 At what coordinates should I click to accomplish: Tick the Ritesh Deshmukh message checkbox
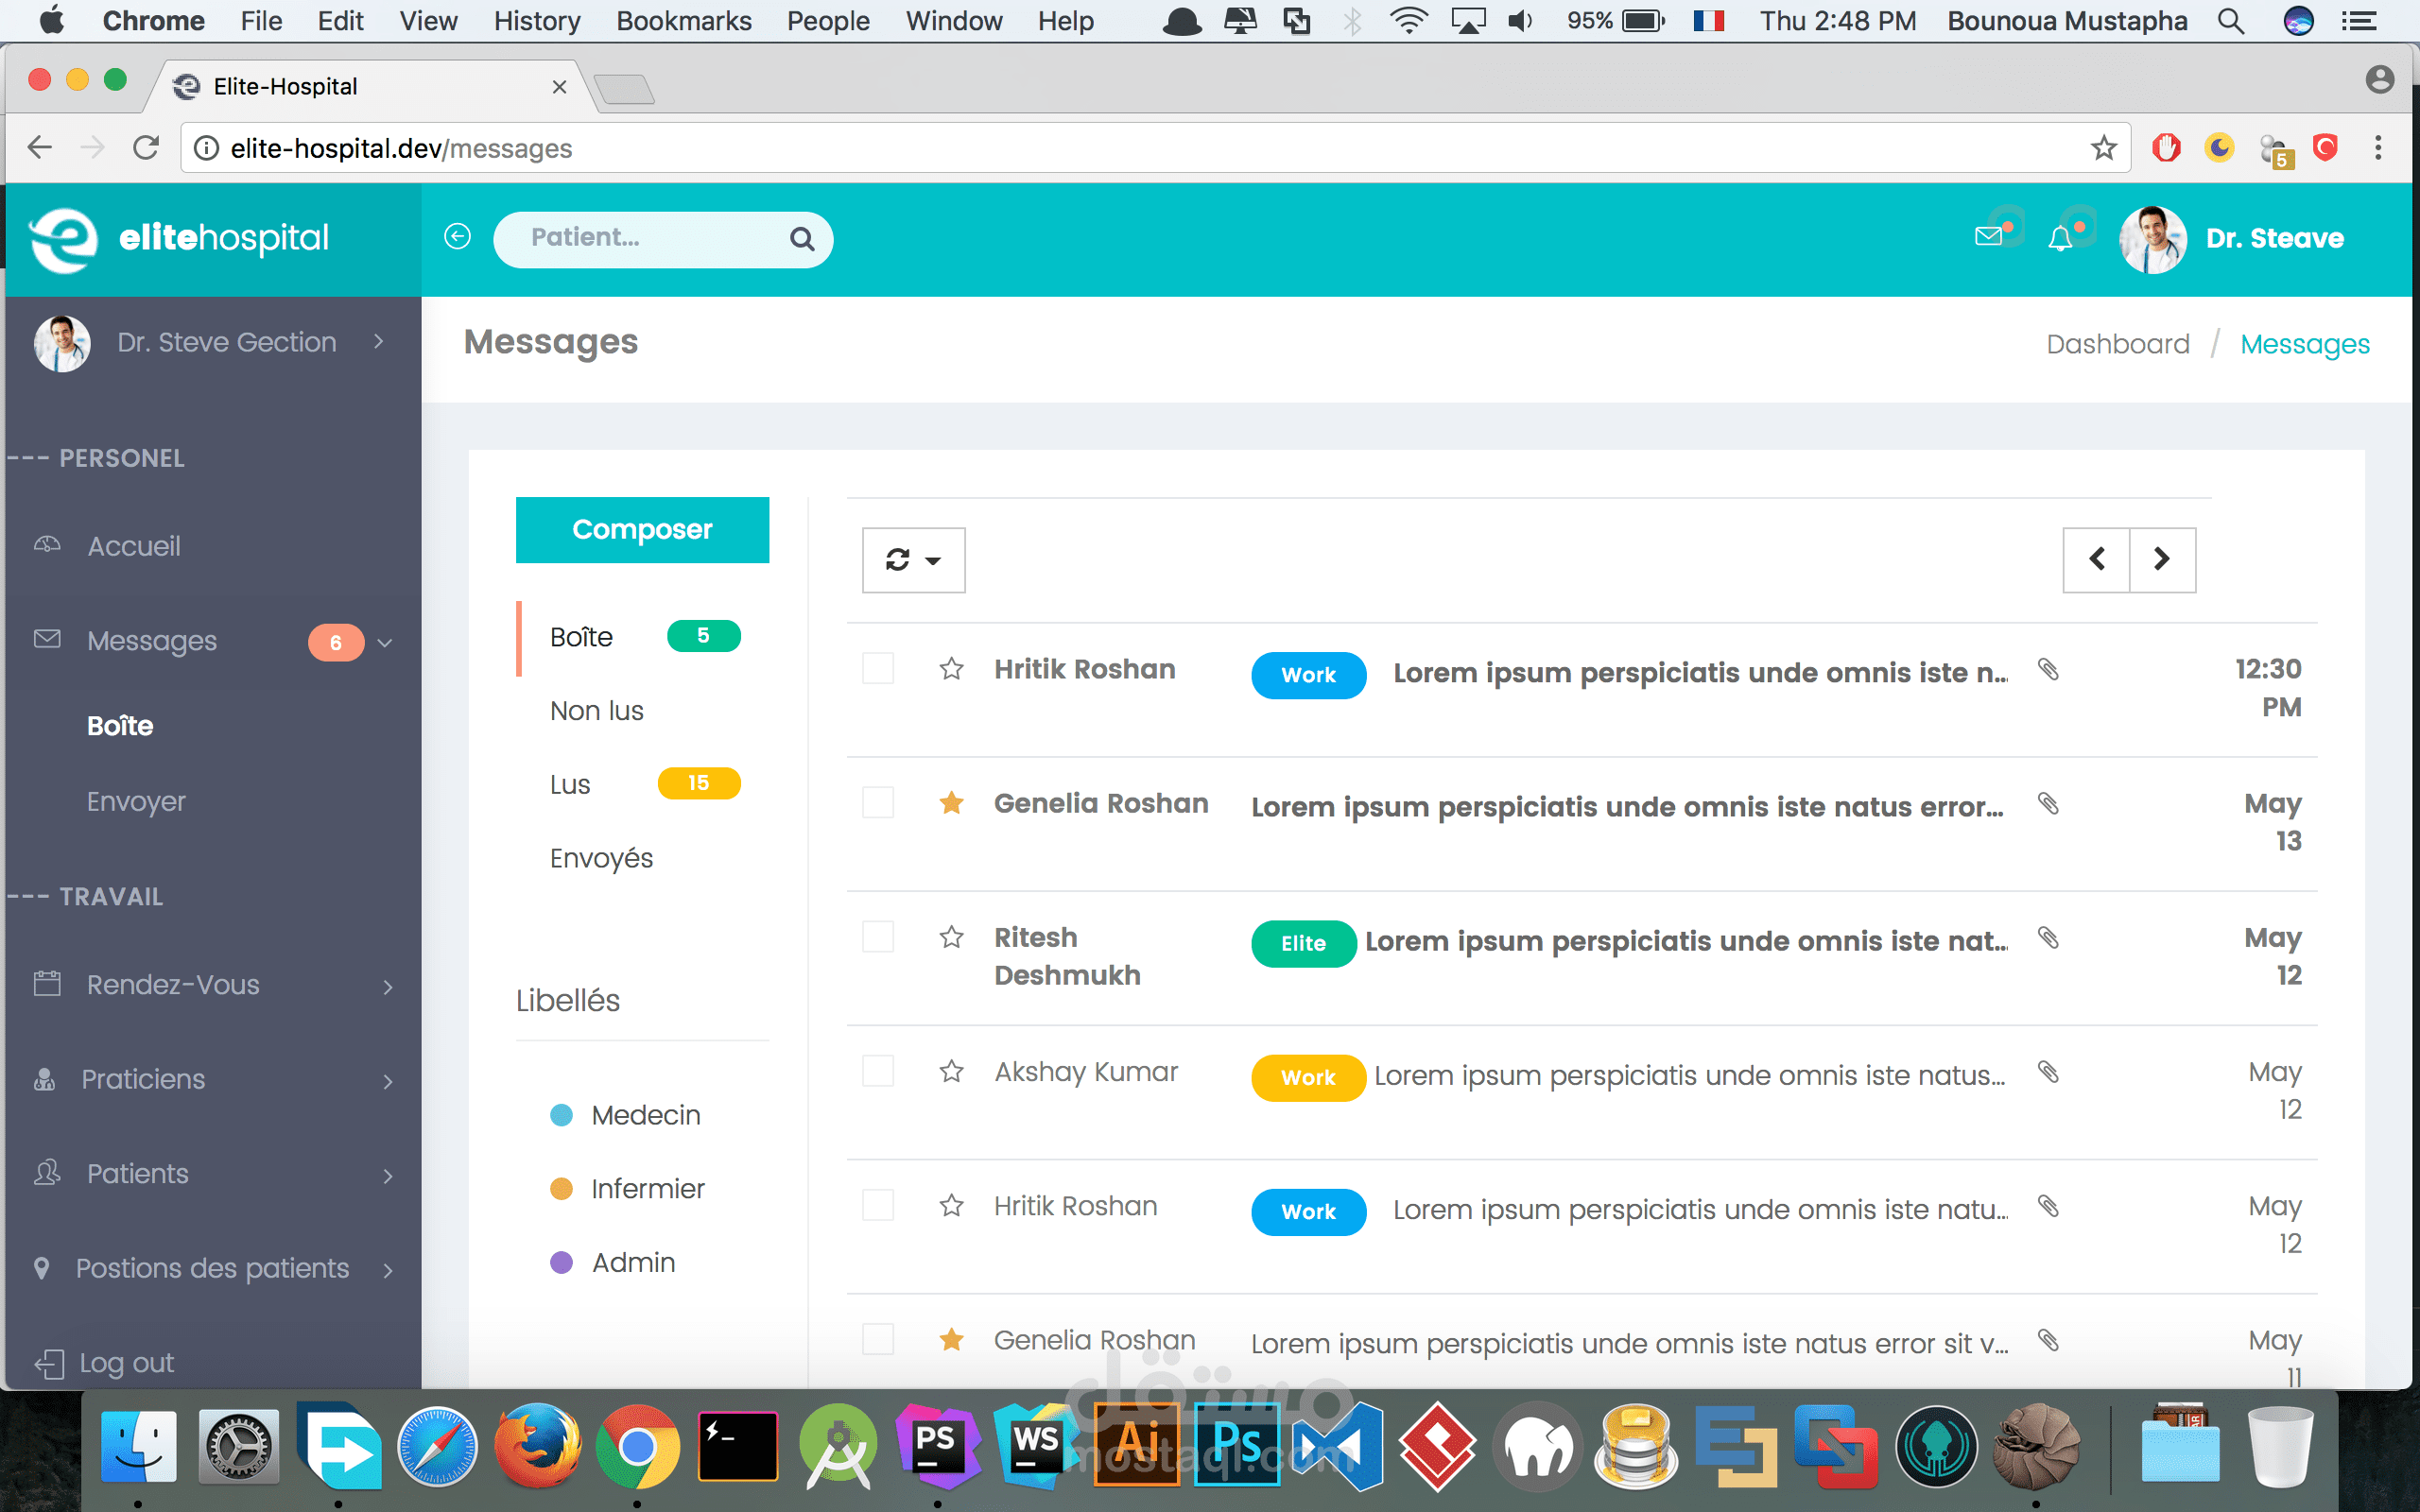coord(878,938)
